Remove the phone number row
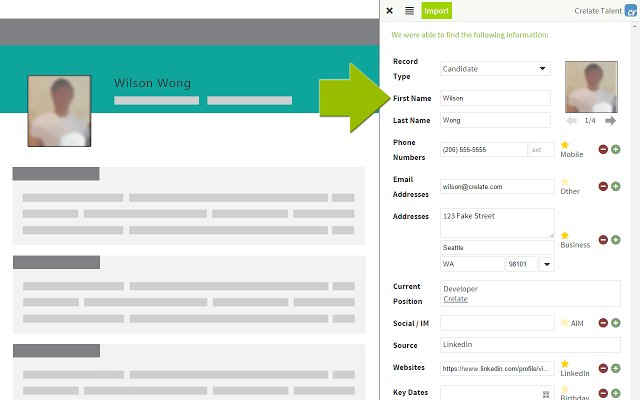This screenshot has width=640, height=400. [603, 149]
